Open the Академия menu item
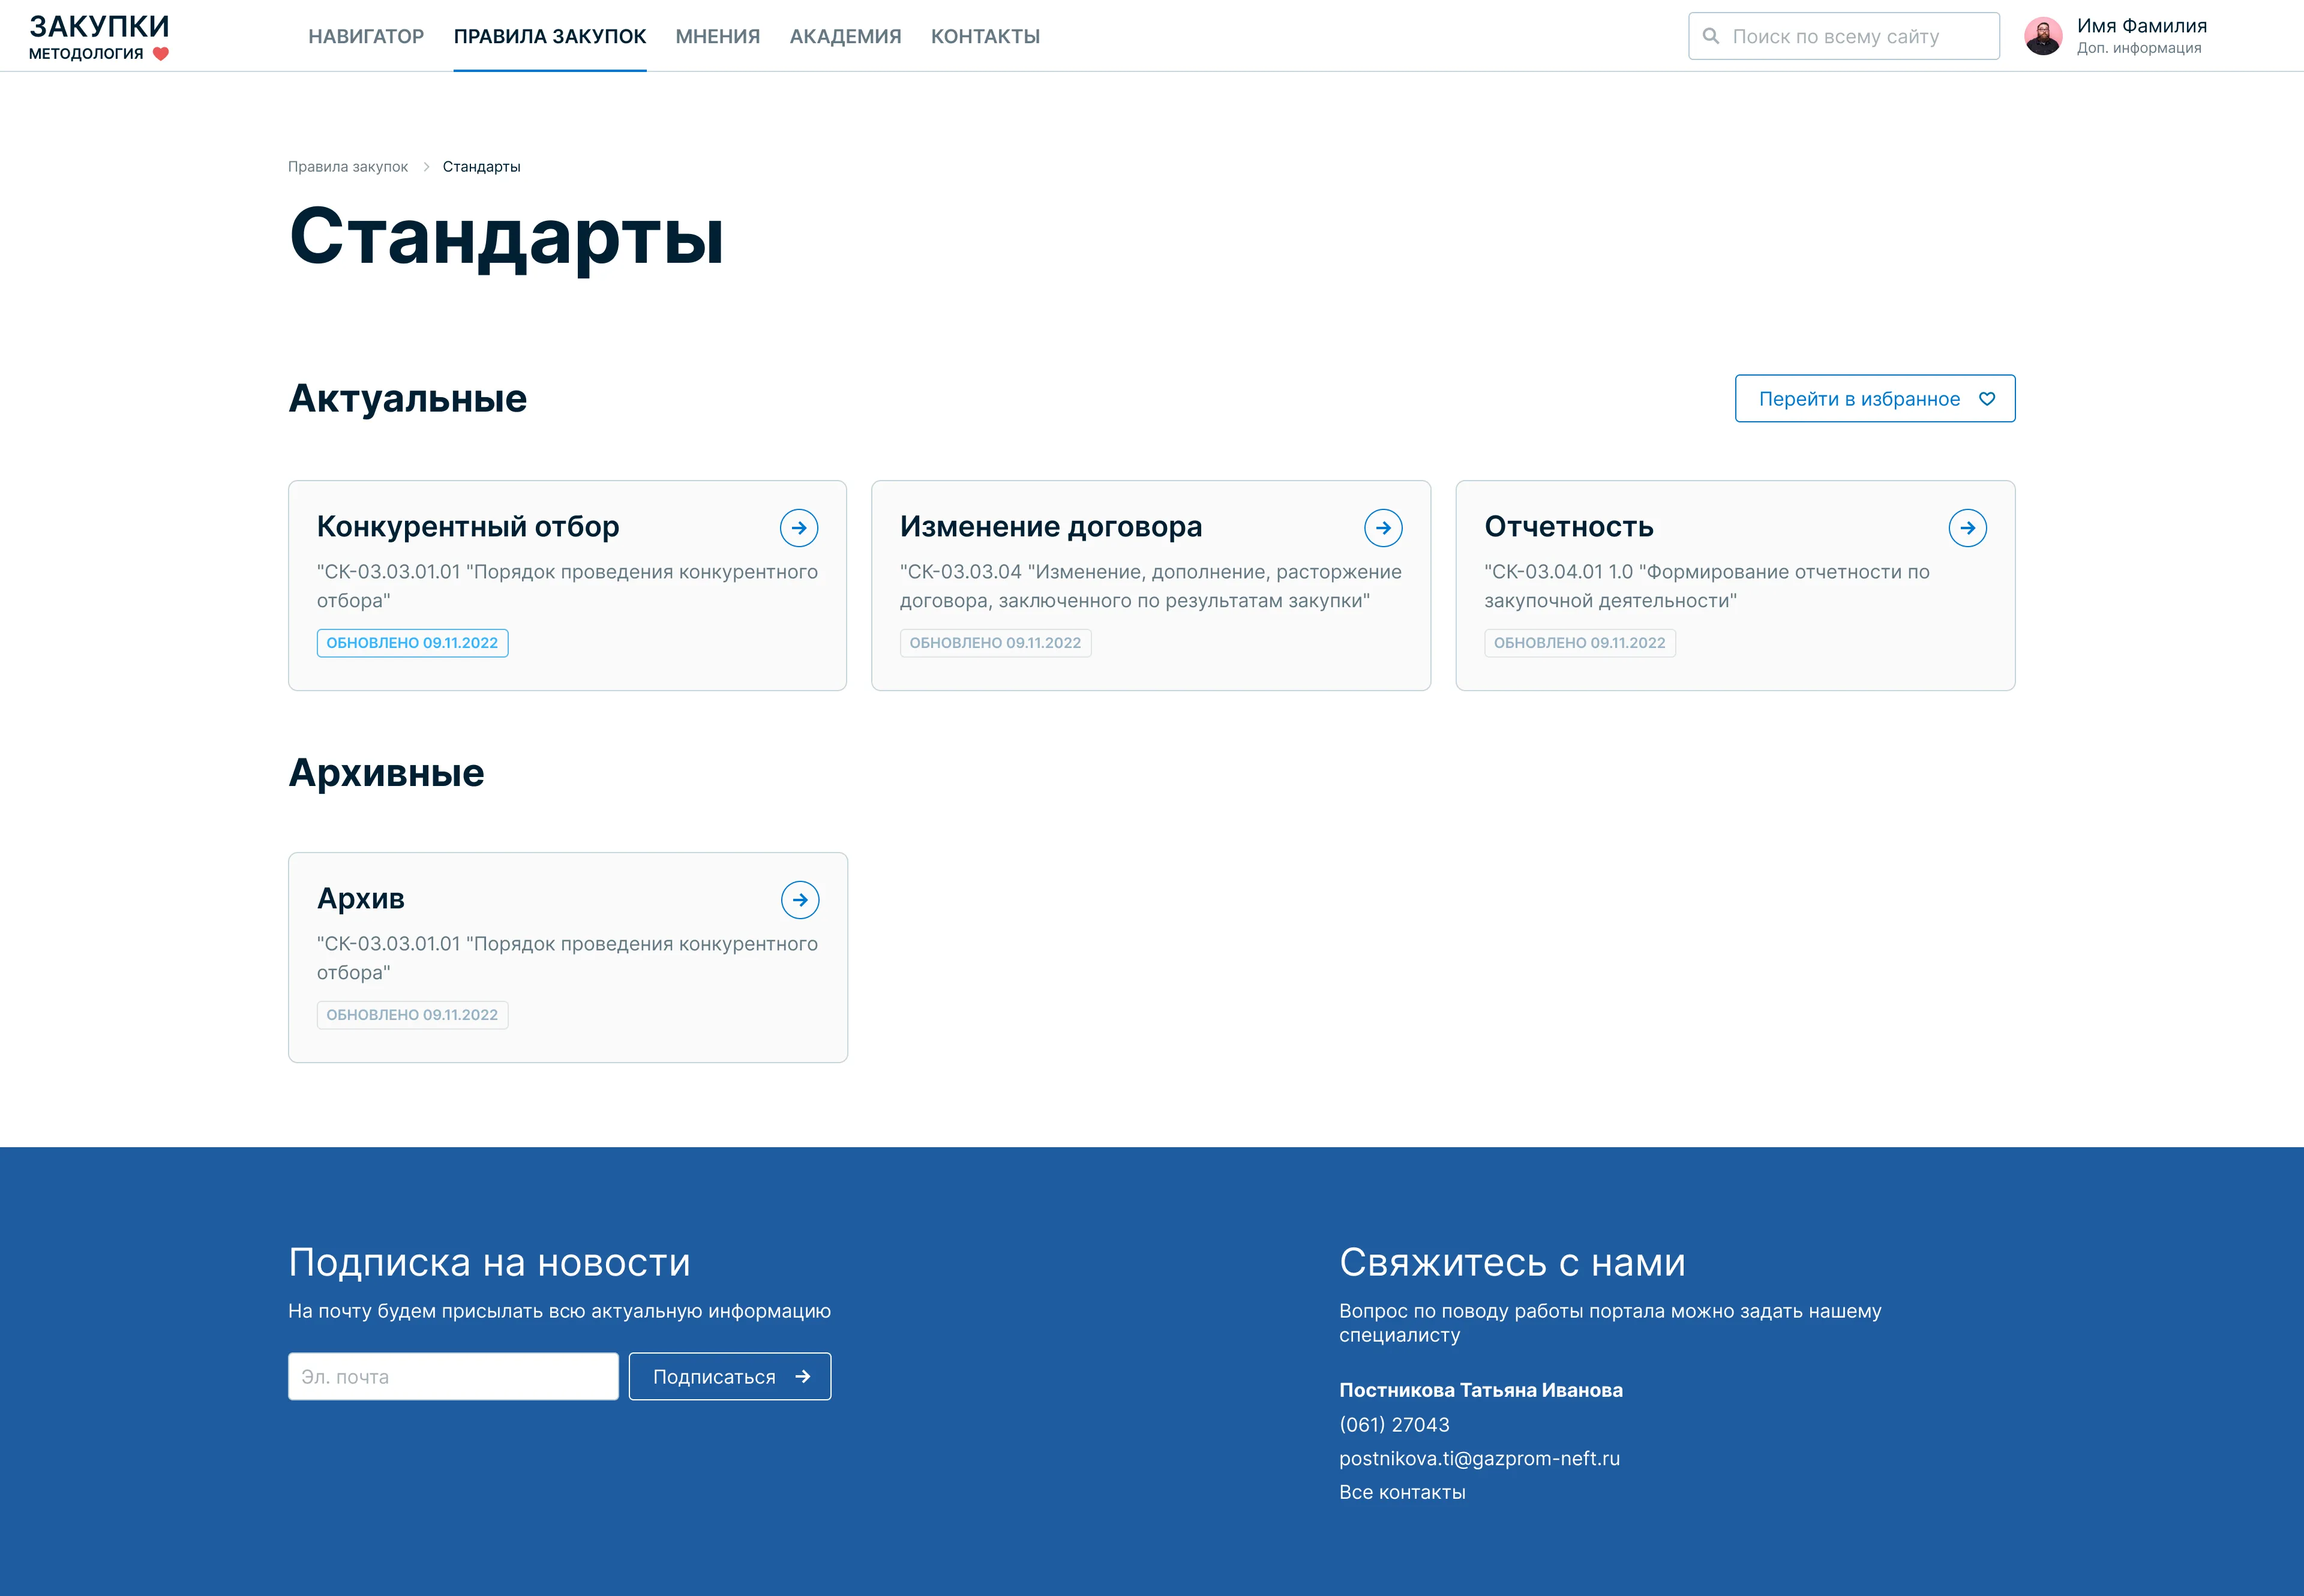Screen dimensions: 2304x1596 coord(845,36)
